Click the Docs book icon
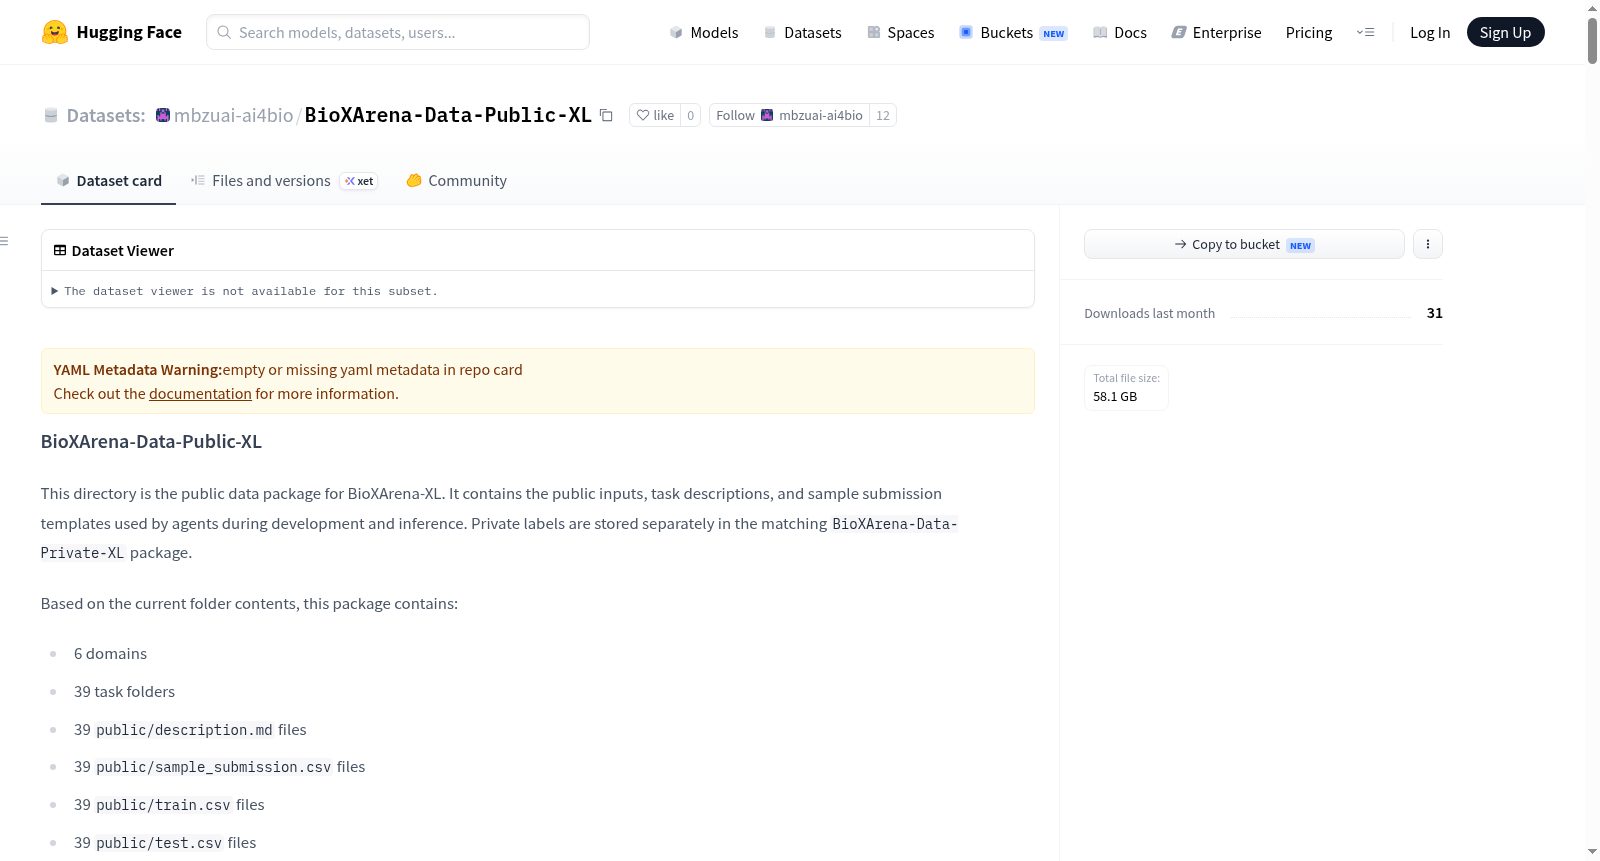 pos(1100,32)
